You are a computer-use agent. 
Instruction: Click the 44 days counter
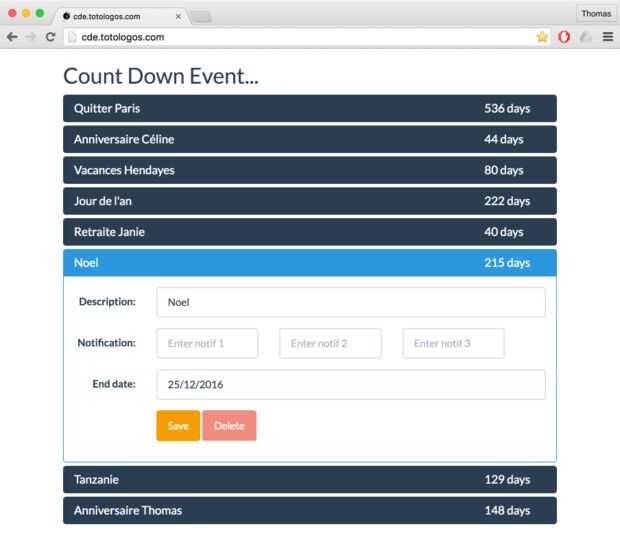[x=504, y=139]
